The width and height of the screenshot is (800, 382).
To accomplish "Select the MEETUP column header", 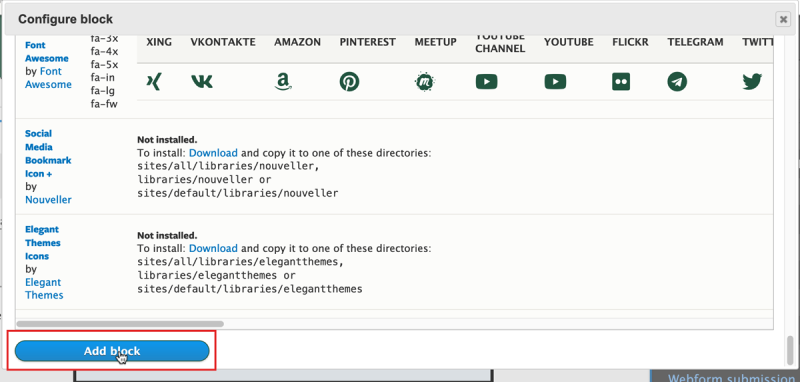I will coord(436,42).
